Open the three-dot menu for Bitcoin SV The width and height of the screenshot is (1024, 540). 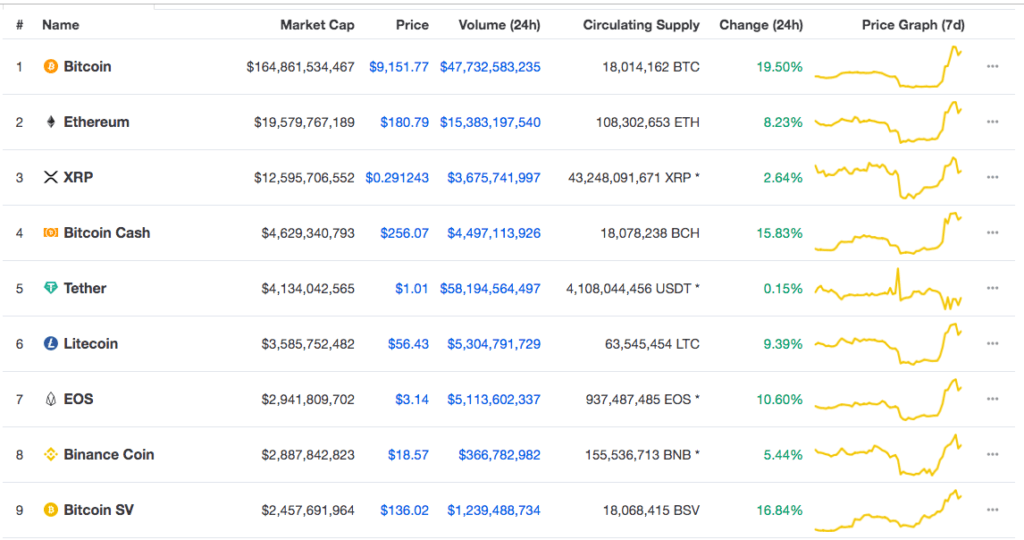(993, 510)
